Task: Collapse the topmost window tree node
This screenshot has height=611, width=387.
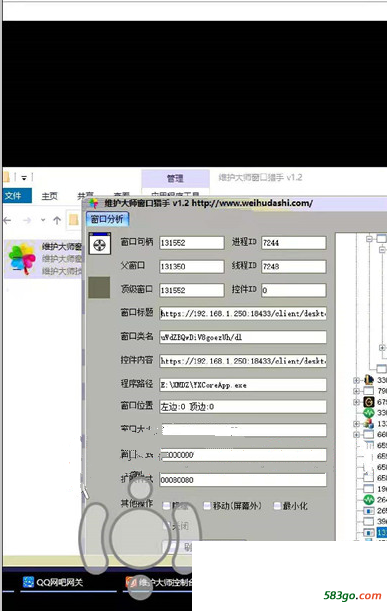Action: coord(369,238)
